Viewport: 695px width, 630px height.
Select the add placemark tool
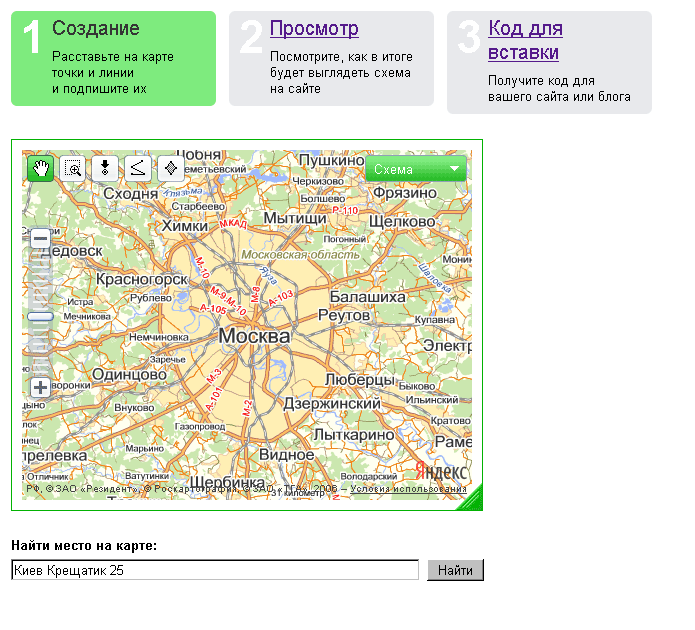click(x=105, y=168)
